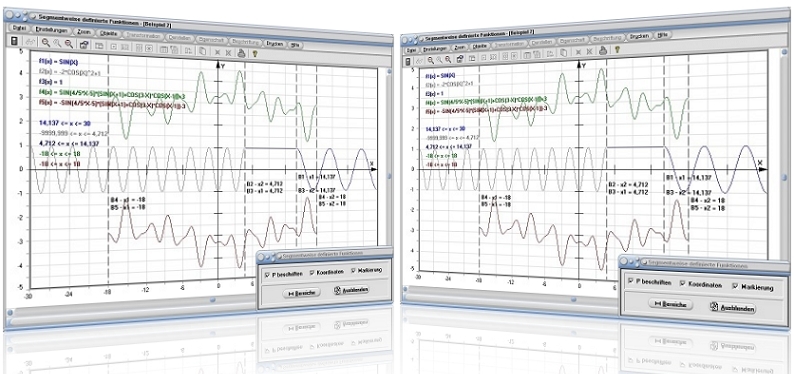This screenshot has width=794, height=374.
Task: Click the lightbulb hint icon in left window
Action: coord(255,54)
